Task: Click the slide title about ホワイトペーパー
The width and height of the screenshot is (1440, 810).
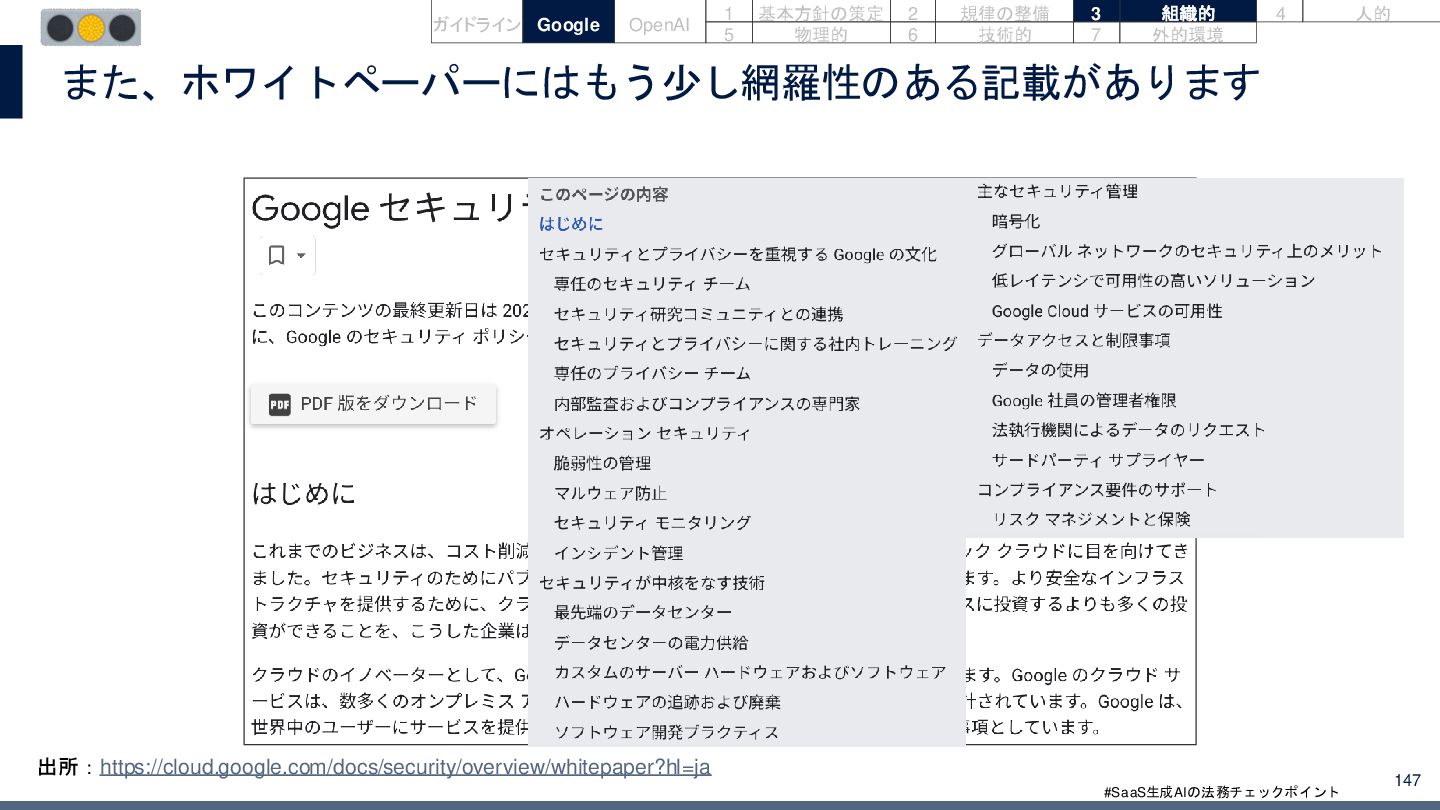Action: [x=661, y=82]
